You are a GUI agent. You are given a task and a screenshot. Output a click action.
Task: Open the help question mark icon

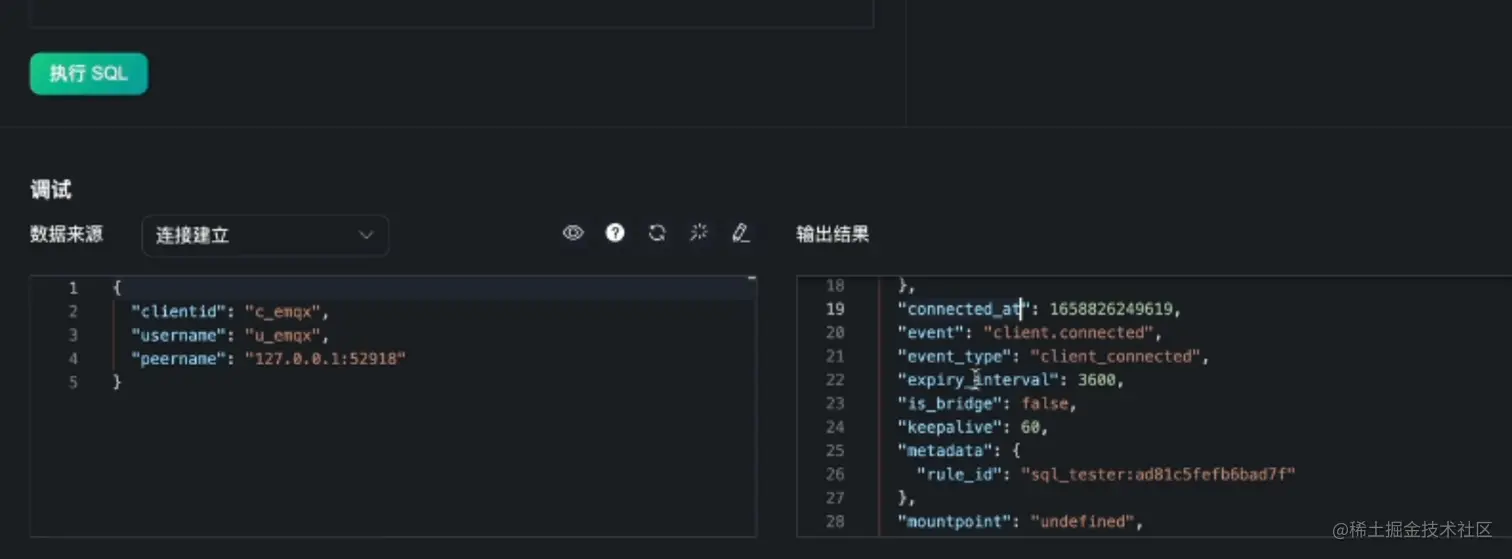click(x=615, y=233)
